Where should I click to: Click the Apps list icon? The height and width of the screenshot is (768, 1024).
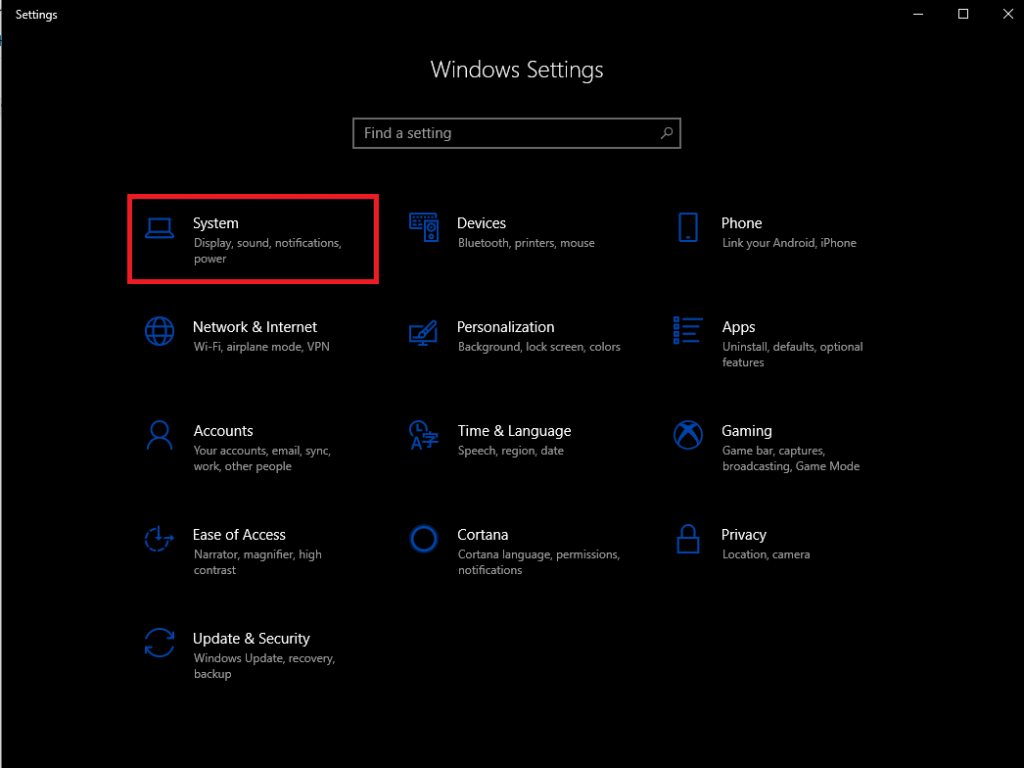pos(688,330)
